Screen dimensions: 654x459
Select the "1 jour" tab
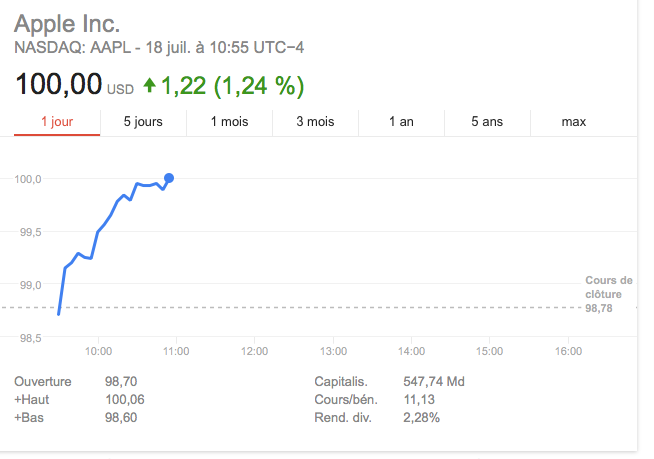tap(57, 122)
